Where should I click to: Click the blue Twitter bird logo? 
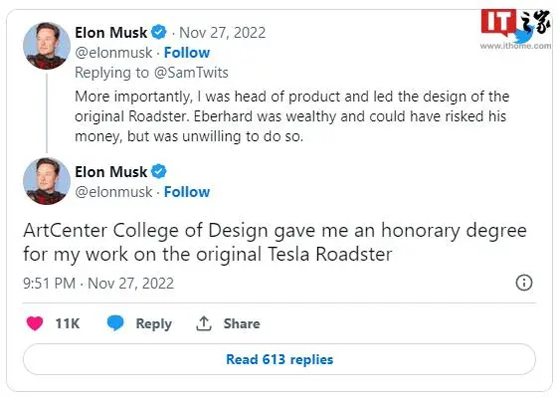(524, 36)
